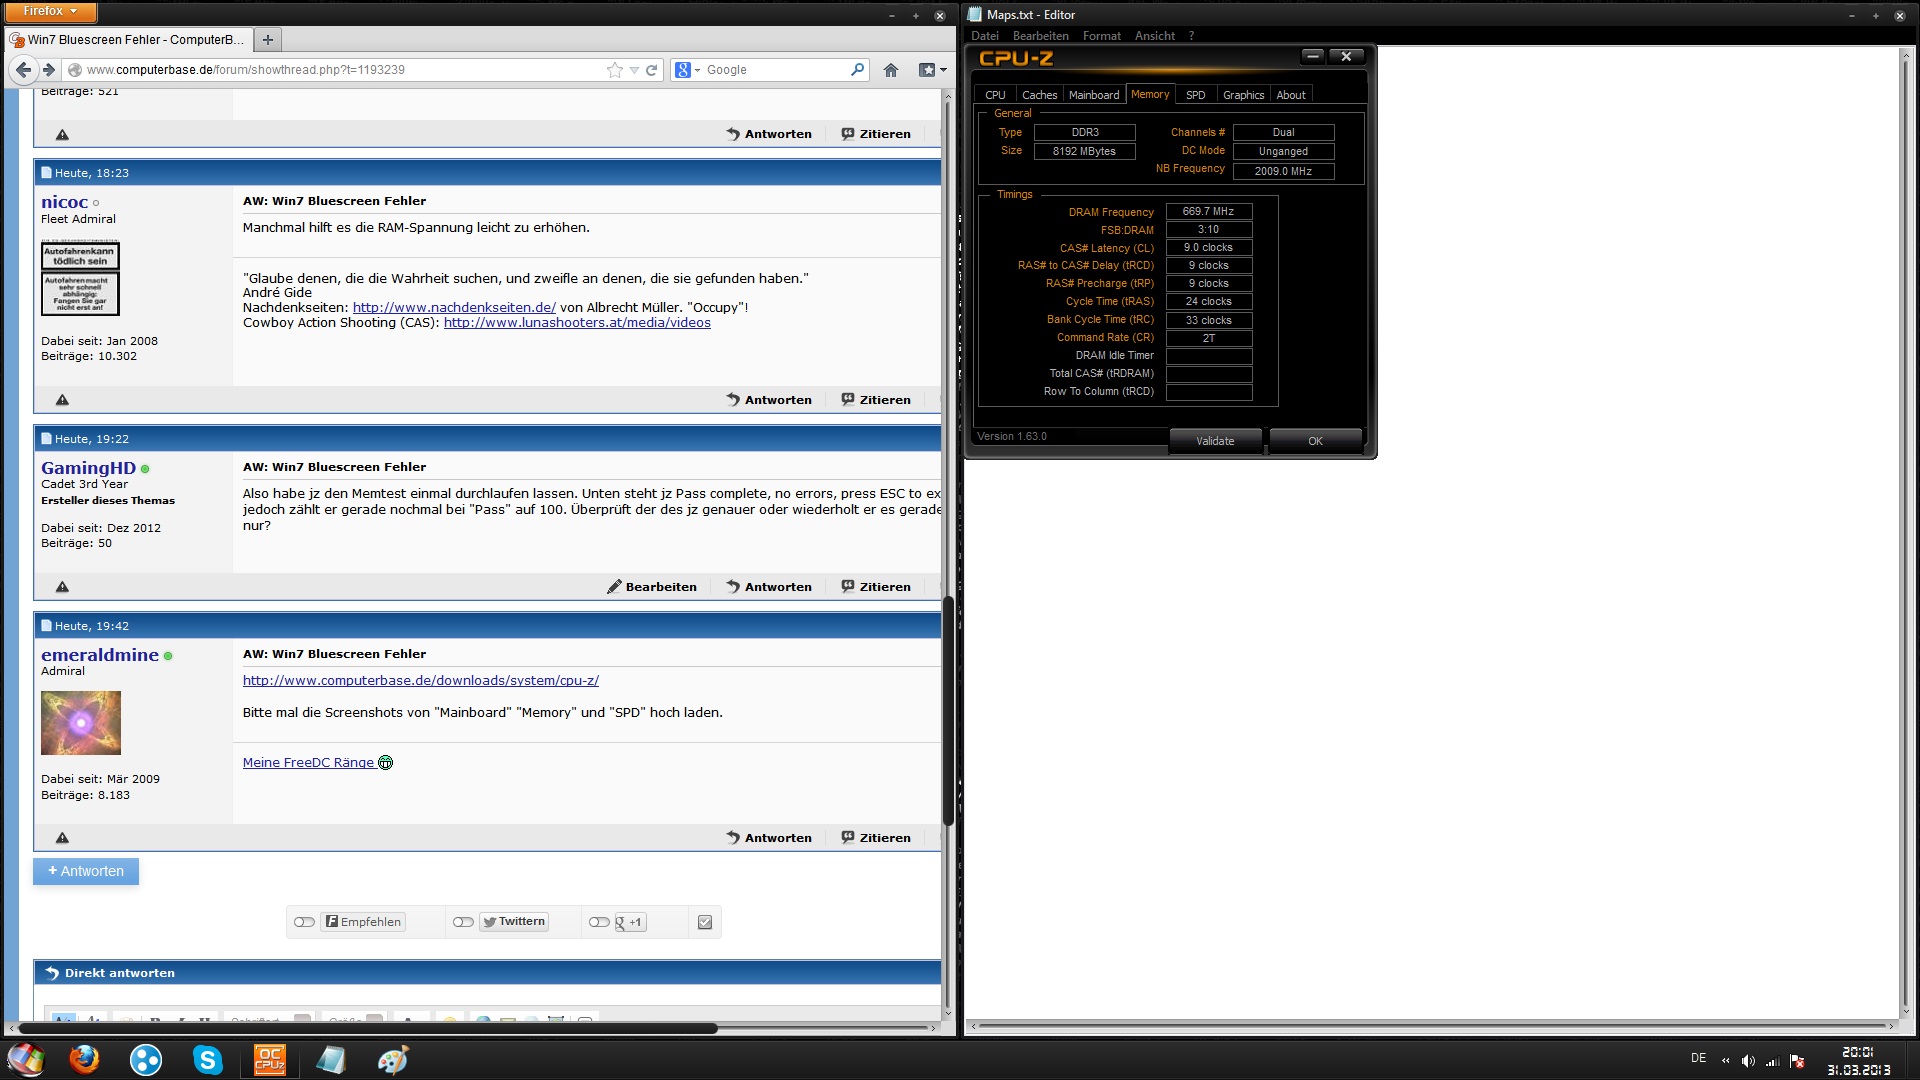Switch to the SPD tab in CPU-Z
This screenshot has height=1080, width=1920.
click(1195, 95)
